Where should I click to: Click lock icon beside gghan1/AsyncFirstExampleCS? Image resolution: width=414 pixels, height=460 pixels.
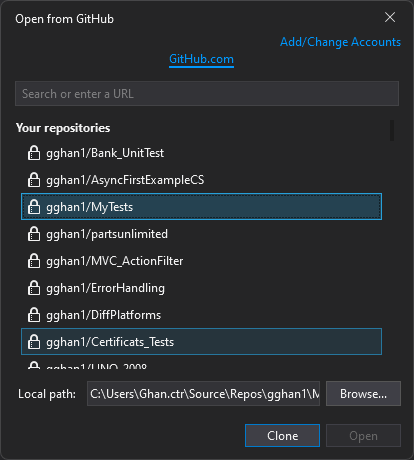tap(34, 180)
